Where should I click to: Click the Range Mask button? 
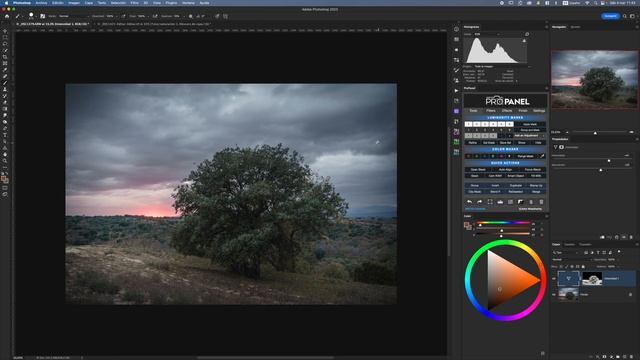526,156
